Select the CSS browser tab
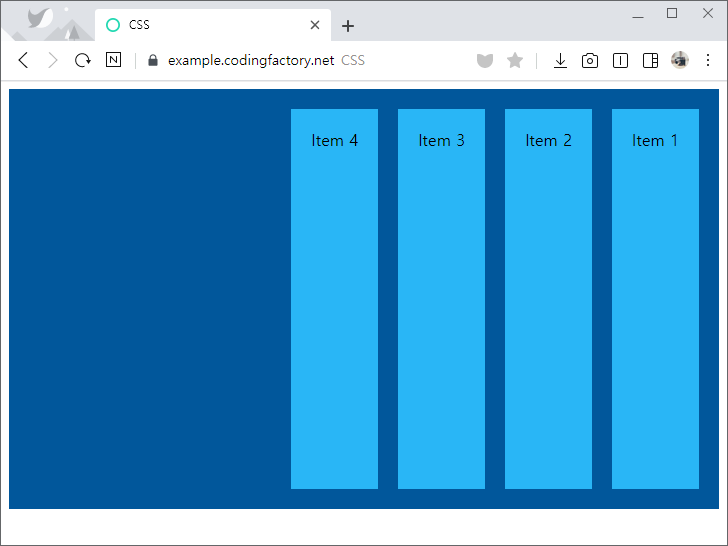This screenshot has height=546, width=728. [213, 25]
